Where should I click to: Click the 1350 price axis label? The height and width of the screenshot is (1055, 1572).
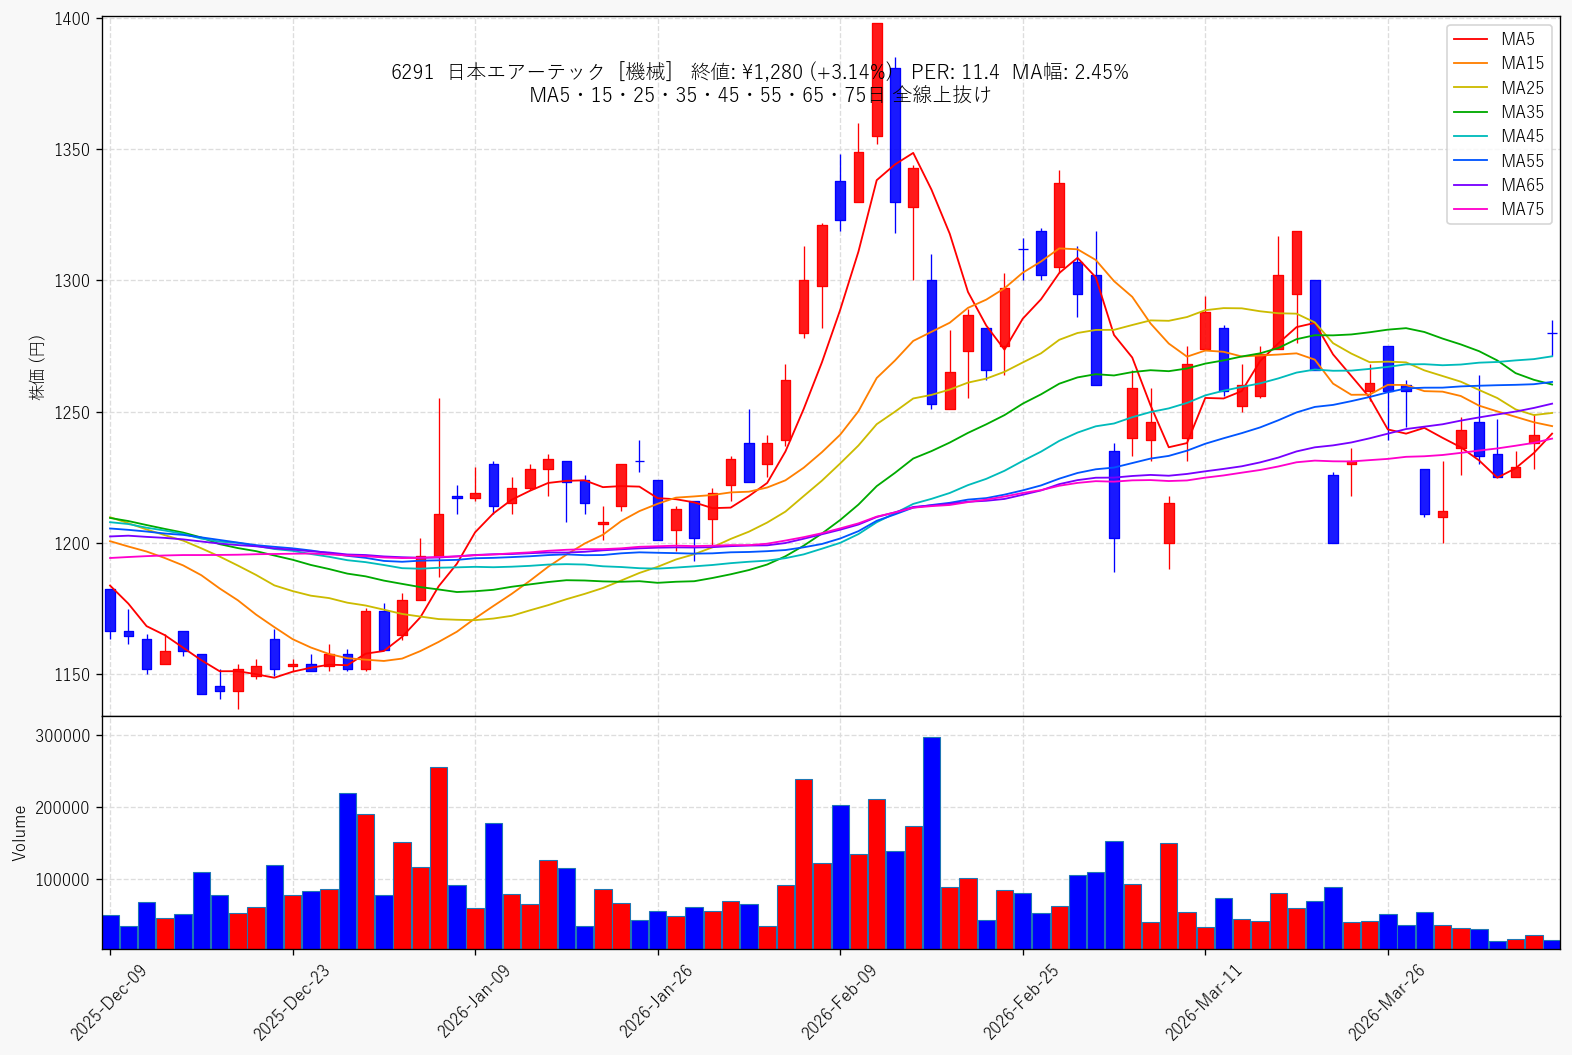click(x=72, y=150)
